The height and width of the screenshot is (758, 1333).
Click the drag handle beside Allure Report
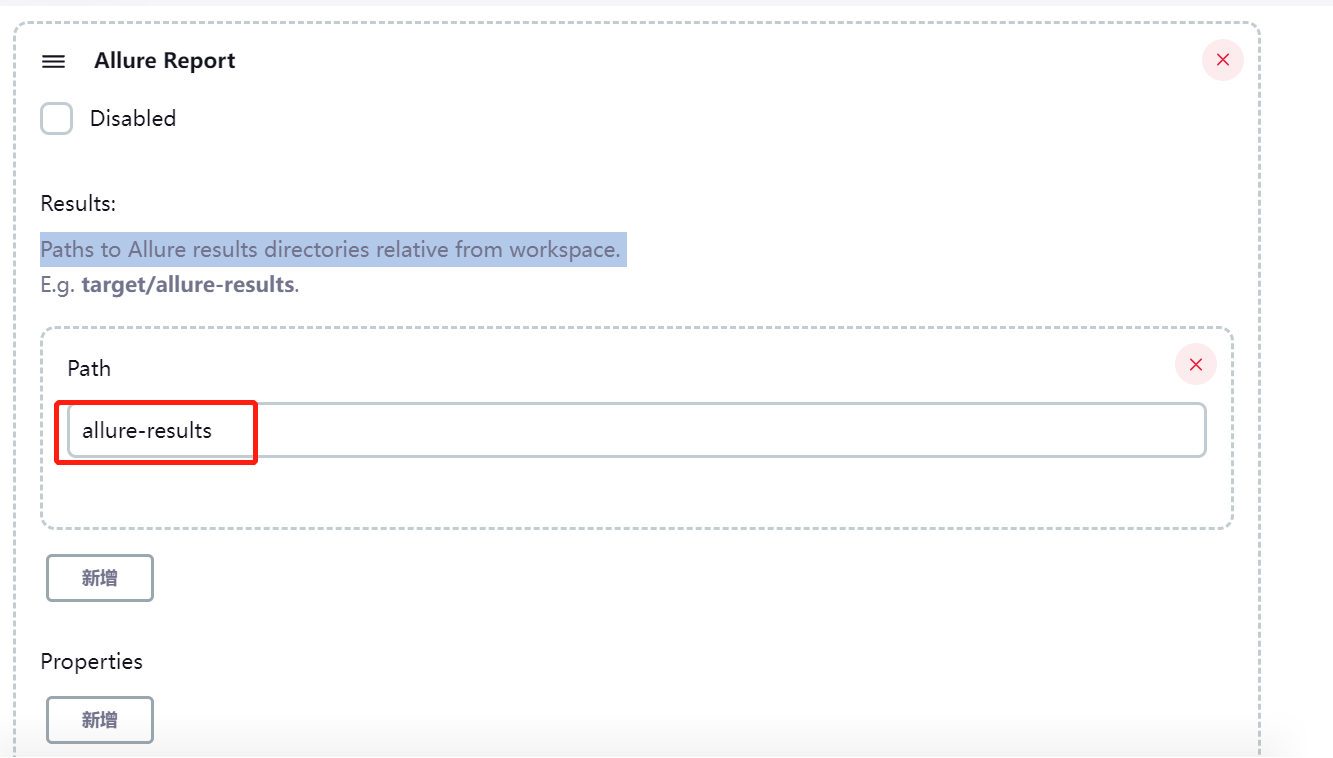(53, 61)
